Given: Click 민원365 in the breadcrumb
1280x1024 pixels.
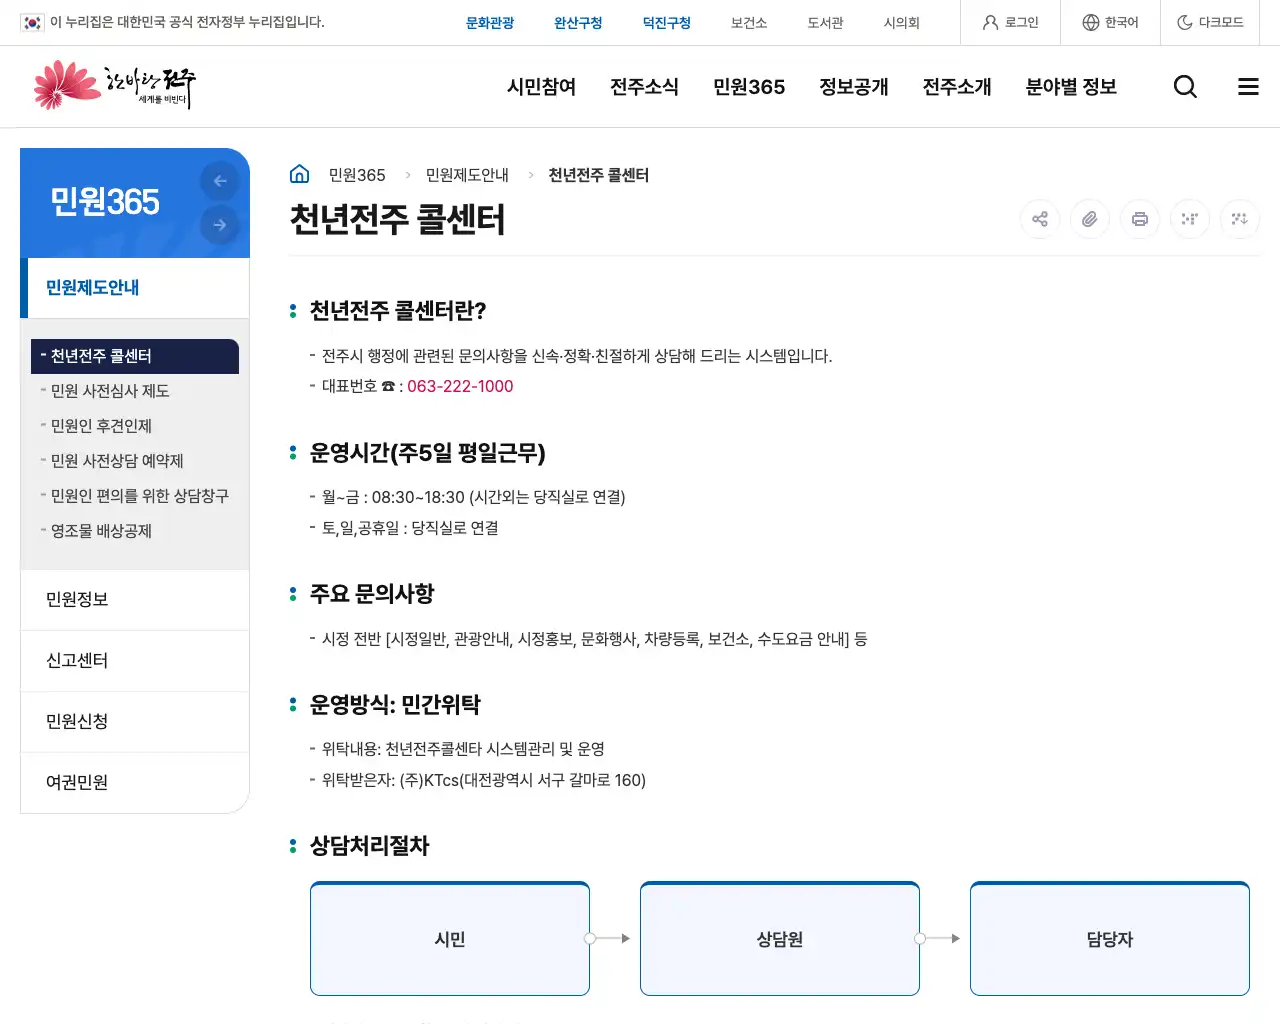Looking at the screenshot, I should point(357,175).
